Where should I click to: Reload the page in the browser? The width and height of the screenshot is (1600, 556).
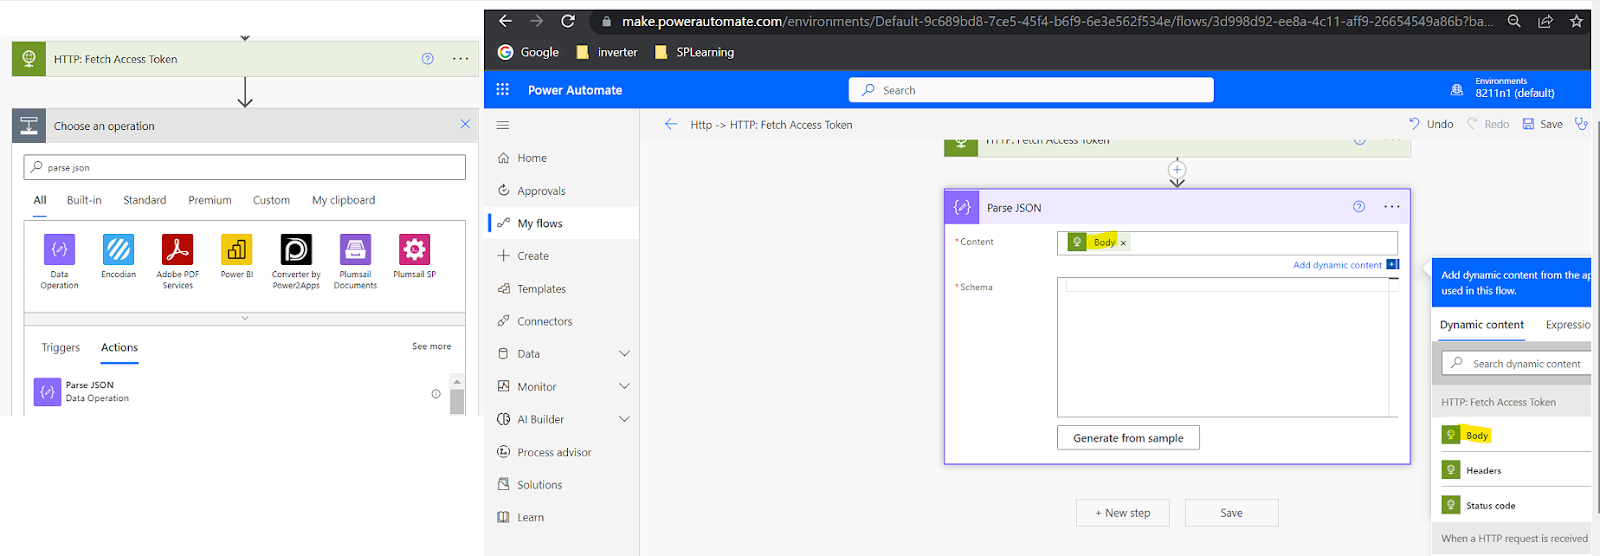(x=568, y=20)
